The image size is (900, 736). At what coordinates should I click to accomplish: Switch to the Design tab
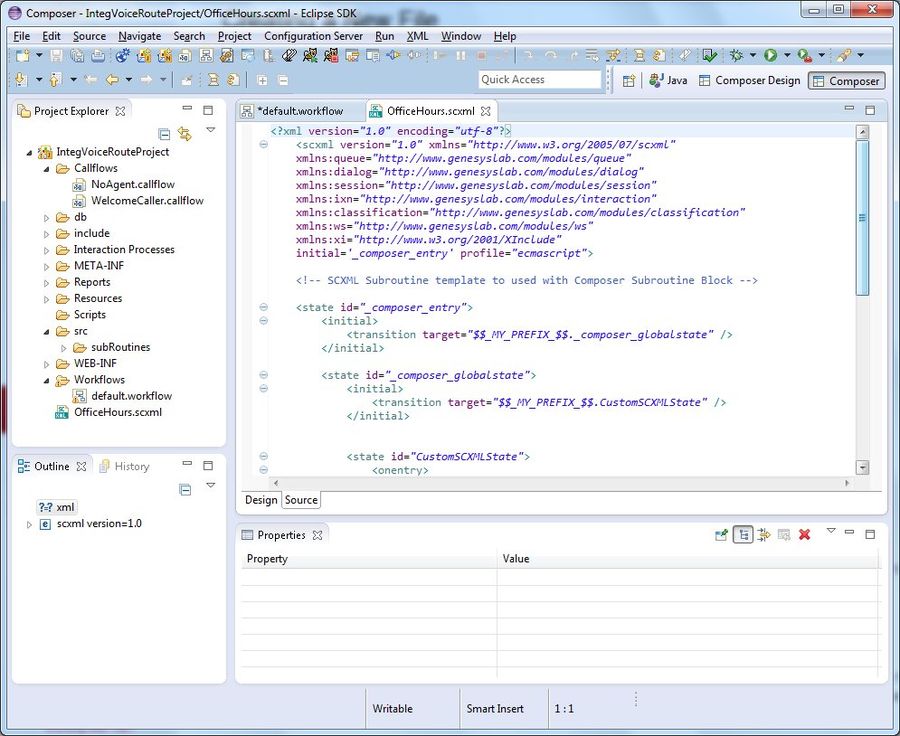pyautogui.click(x=261, y=500)
